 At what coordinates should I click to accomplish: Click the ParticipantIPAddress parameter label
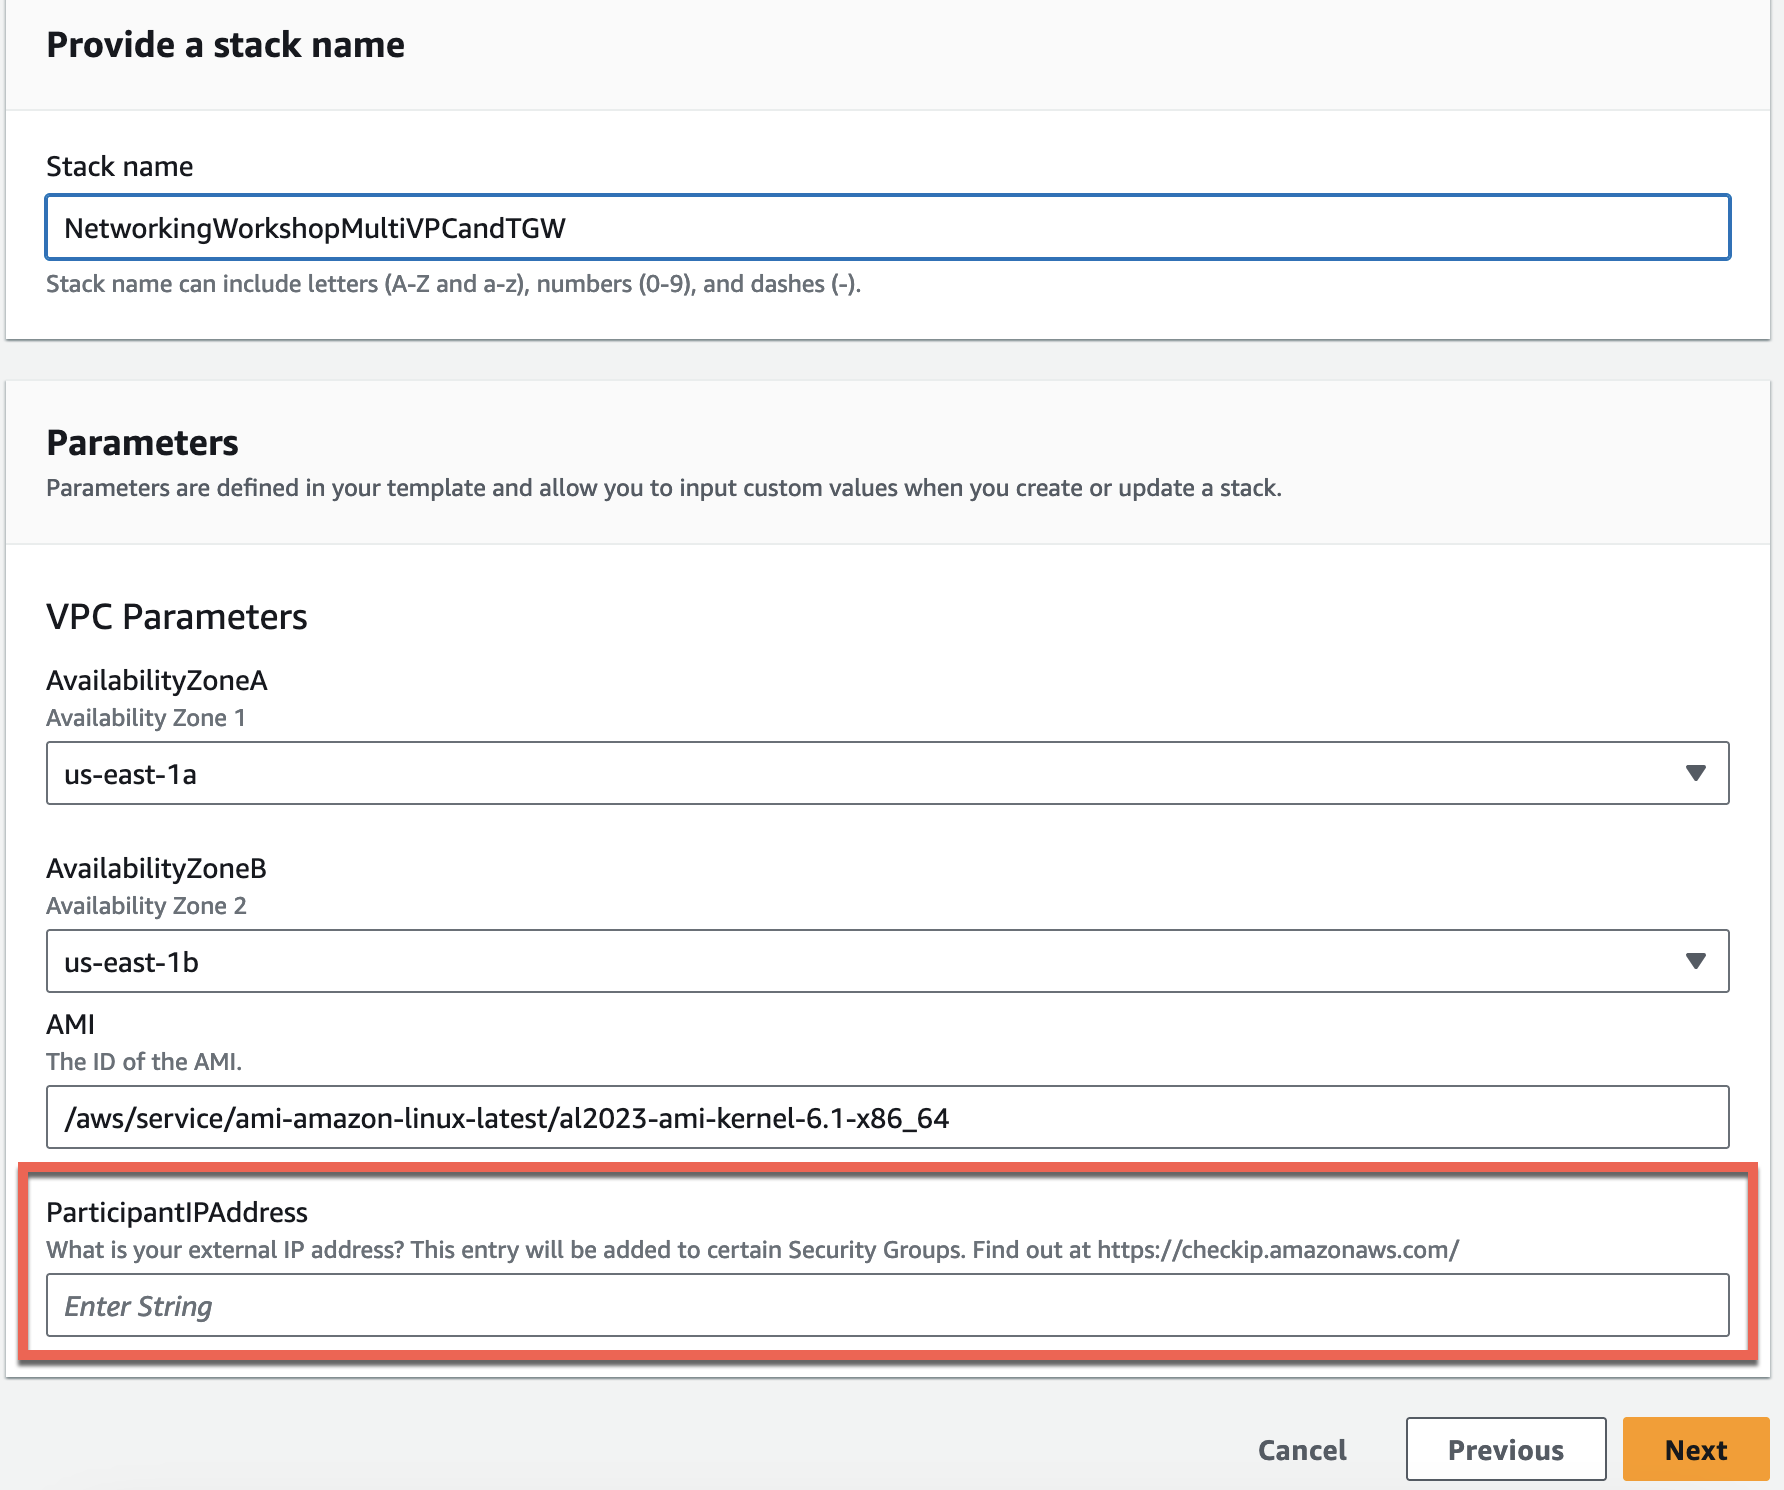coord(177,1212)
